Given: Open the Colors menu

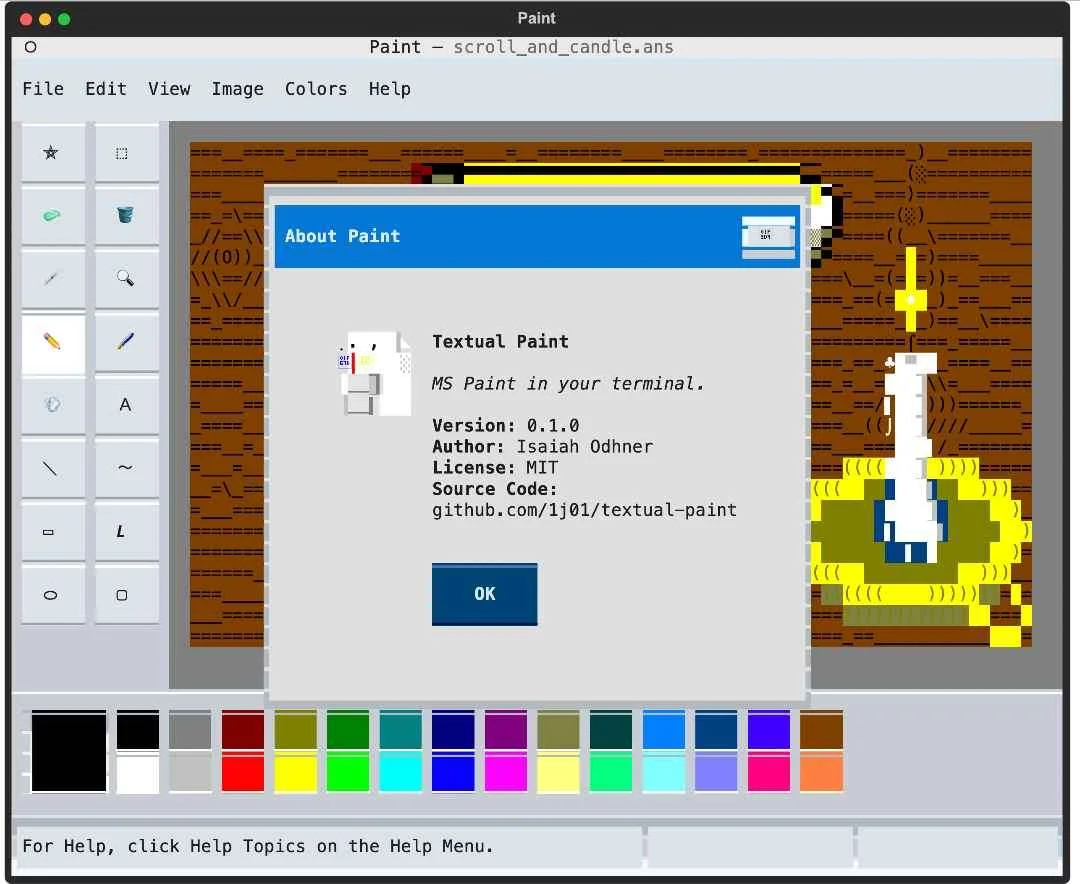Looking at the screenshot, I should [316, 89].
